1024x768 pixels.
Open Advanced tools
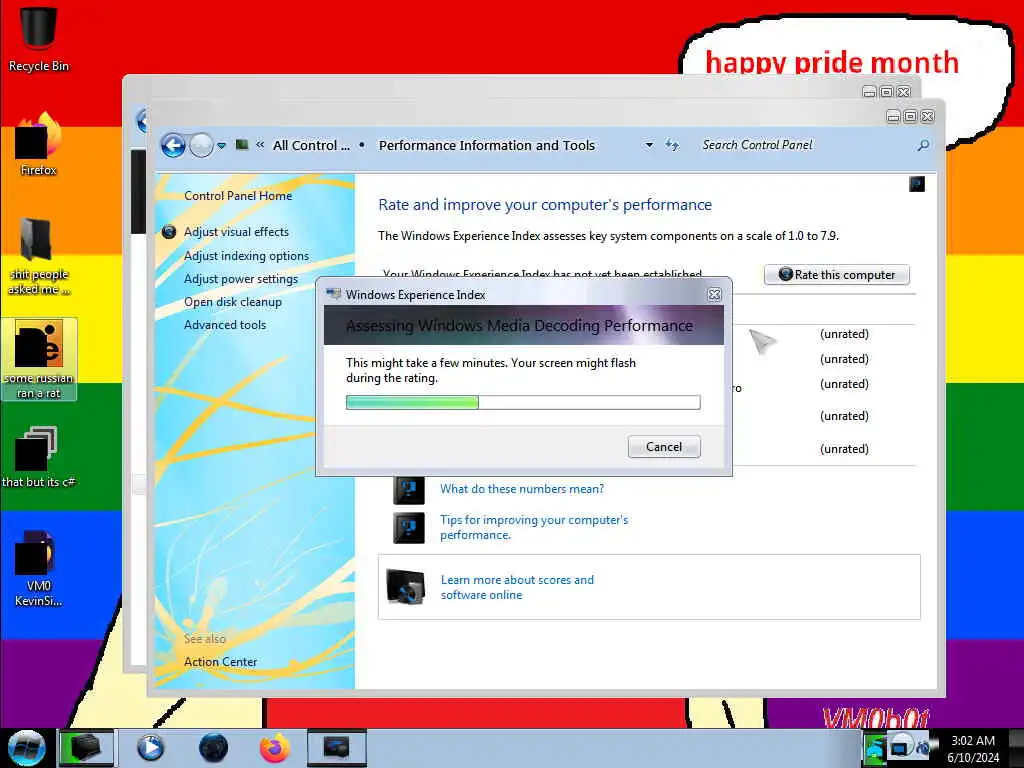225,325
